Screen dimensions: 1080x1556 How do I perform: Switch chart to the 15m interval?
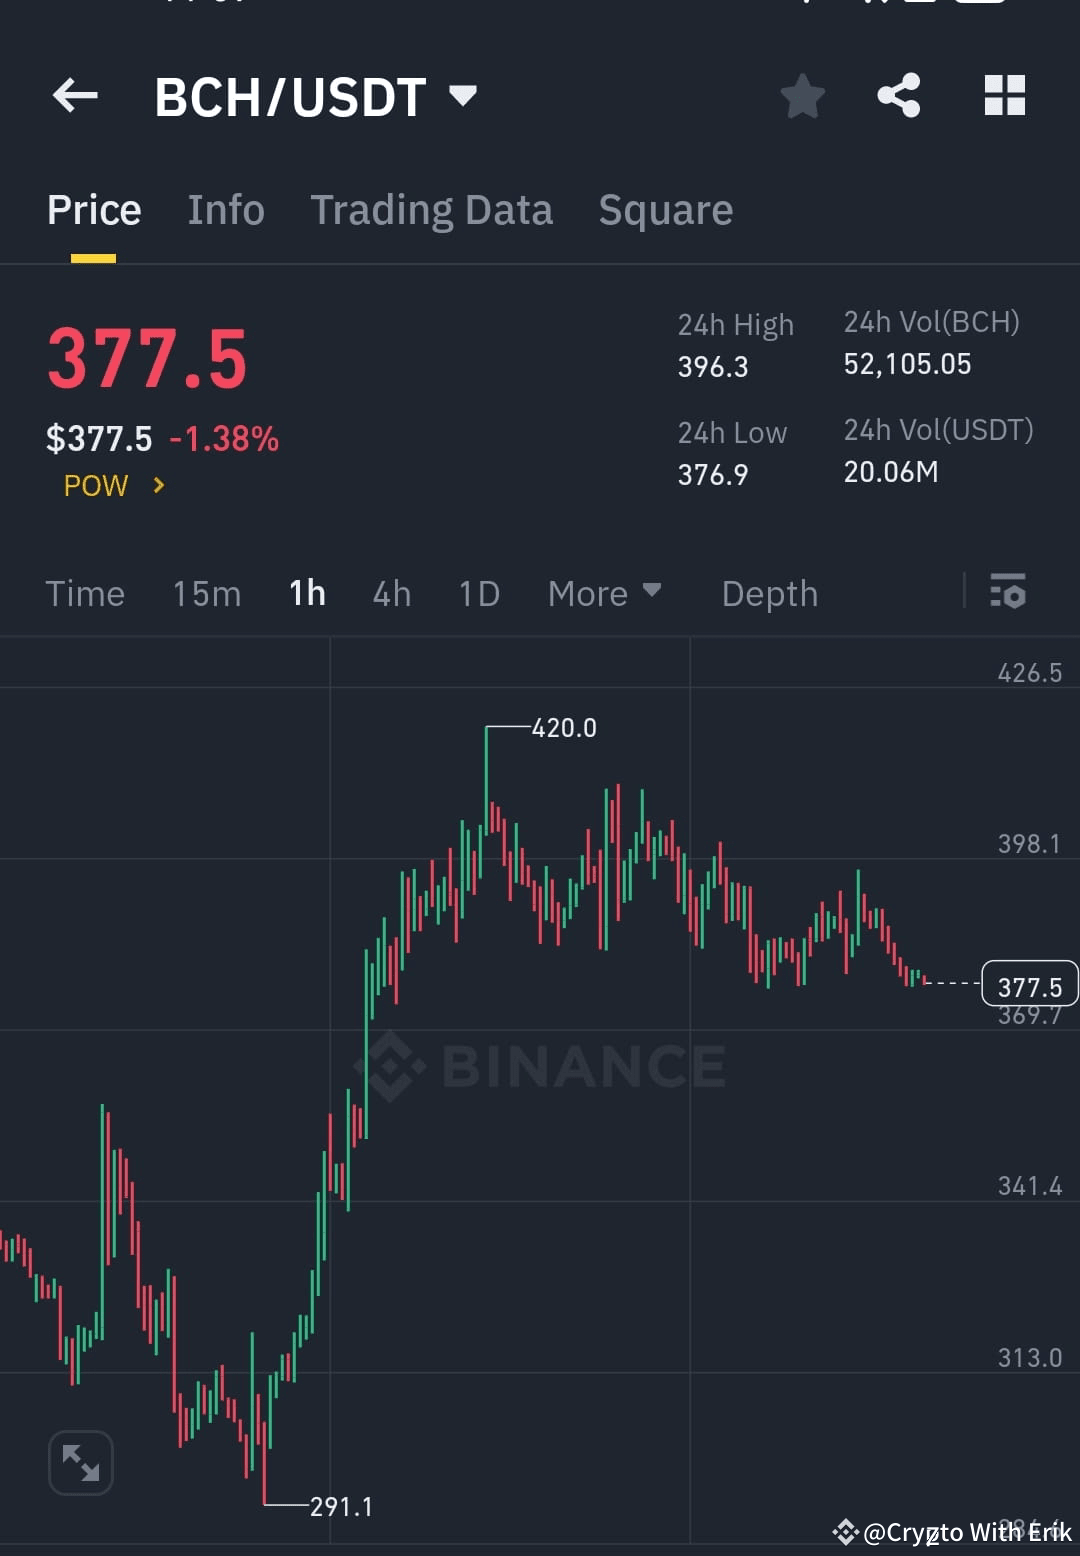206,593
